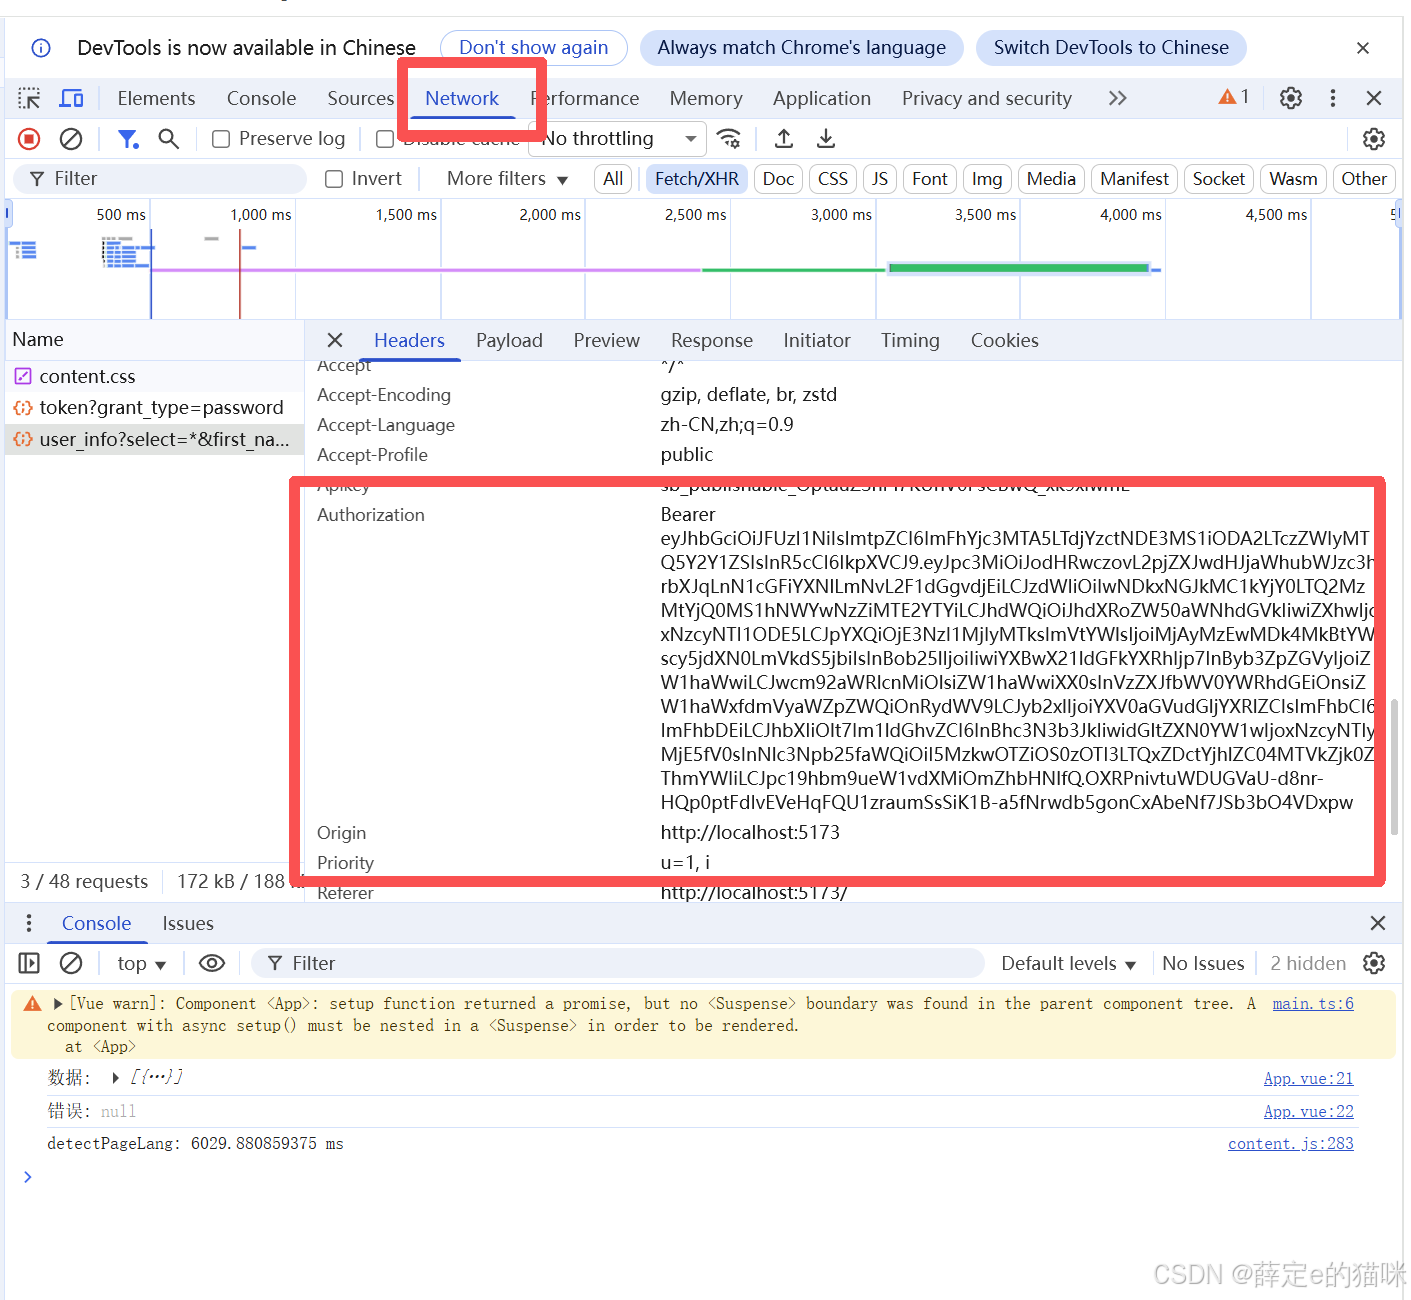1411x1300 pixels.
Task: Toggle Fetch/XHR request filter
Action: (x=697, y=179)
